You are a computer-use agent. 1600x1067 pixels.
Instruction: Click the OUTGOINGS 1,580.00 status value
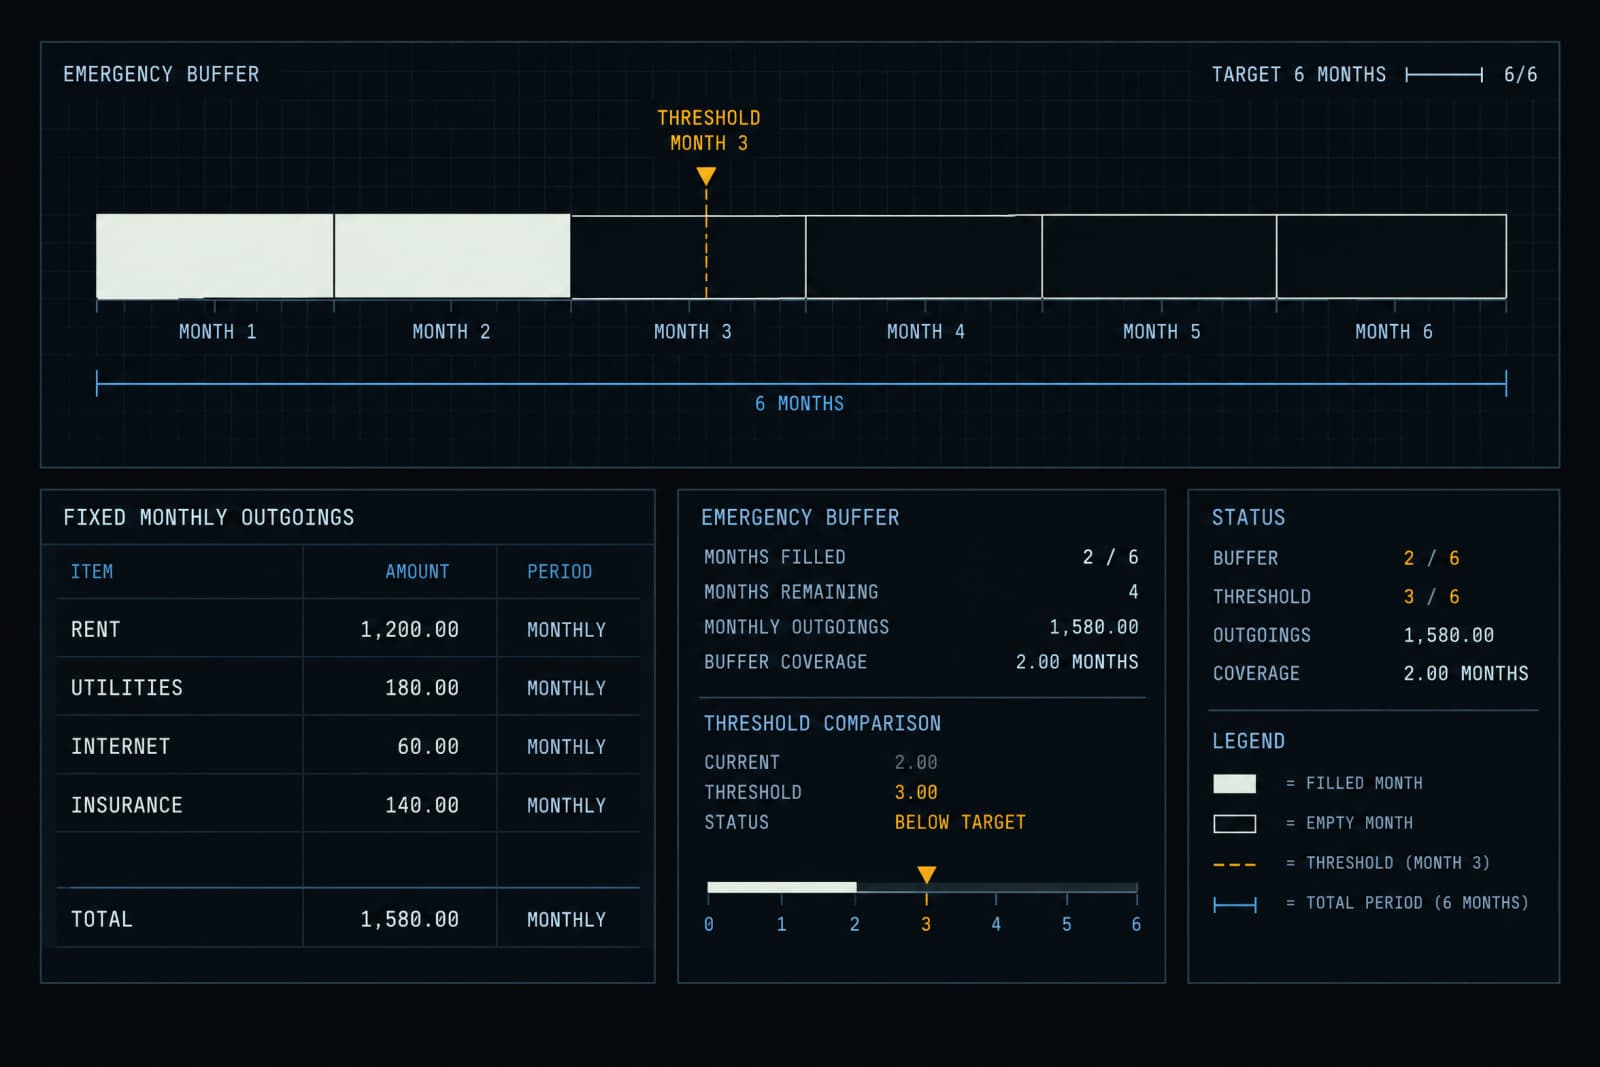(x=1449, y=636)
